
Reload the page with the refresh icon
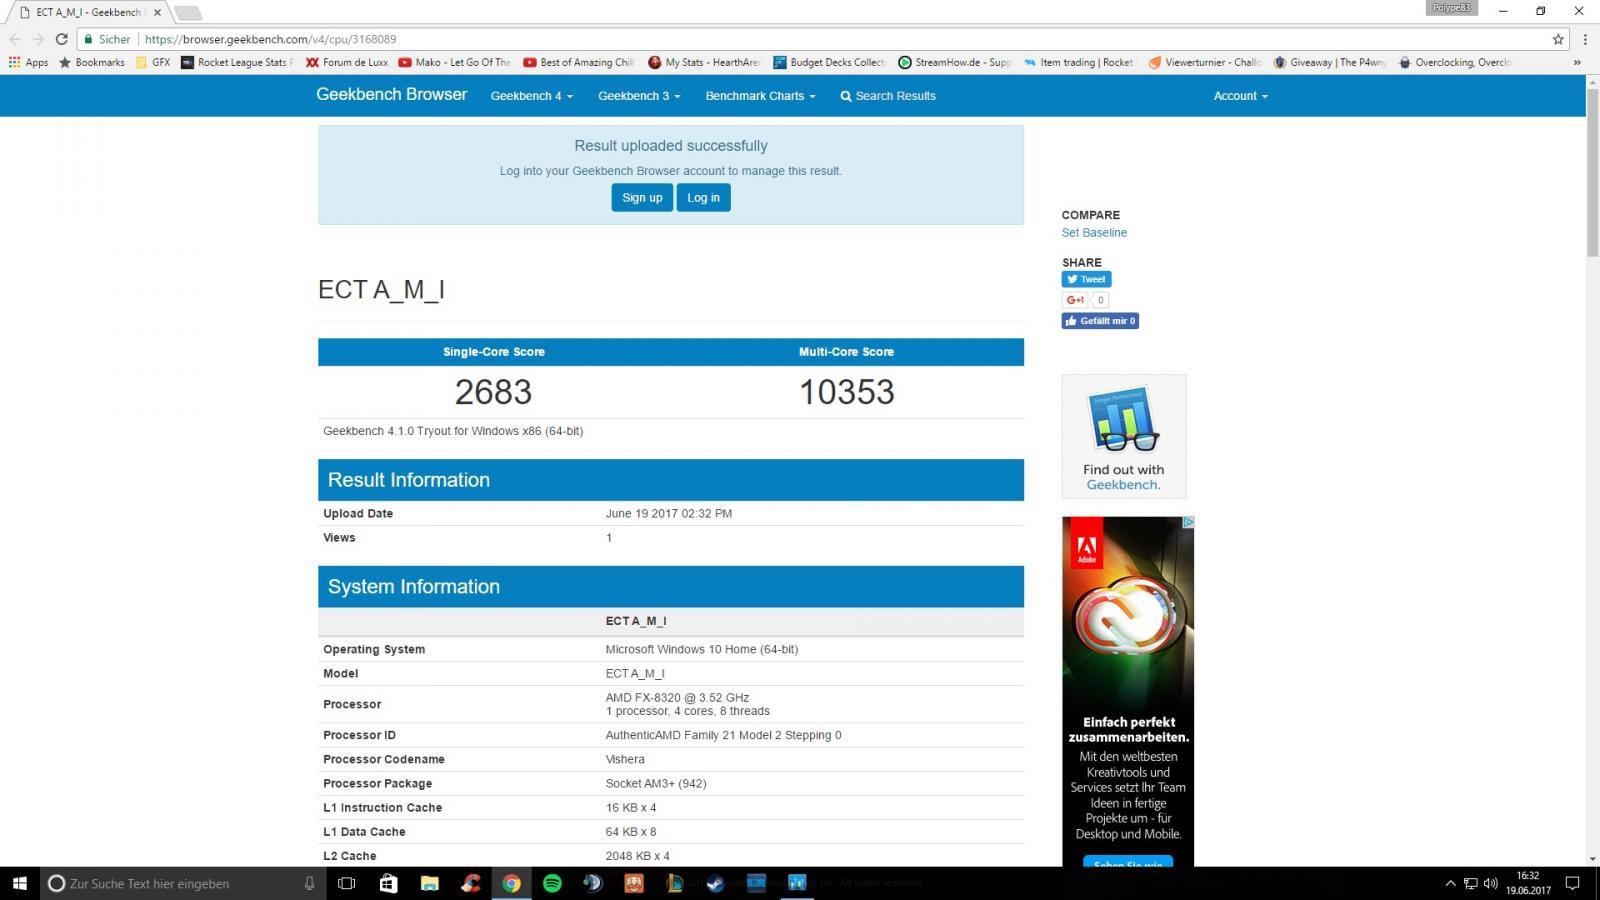[61, 39]
